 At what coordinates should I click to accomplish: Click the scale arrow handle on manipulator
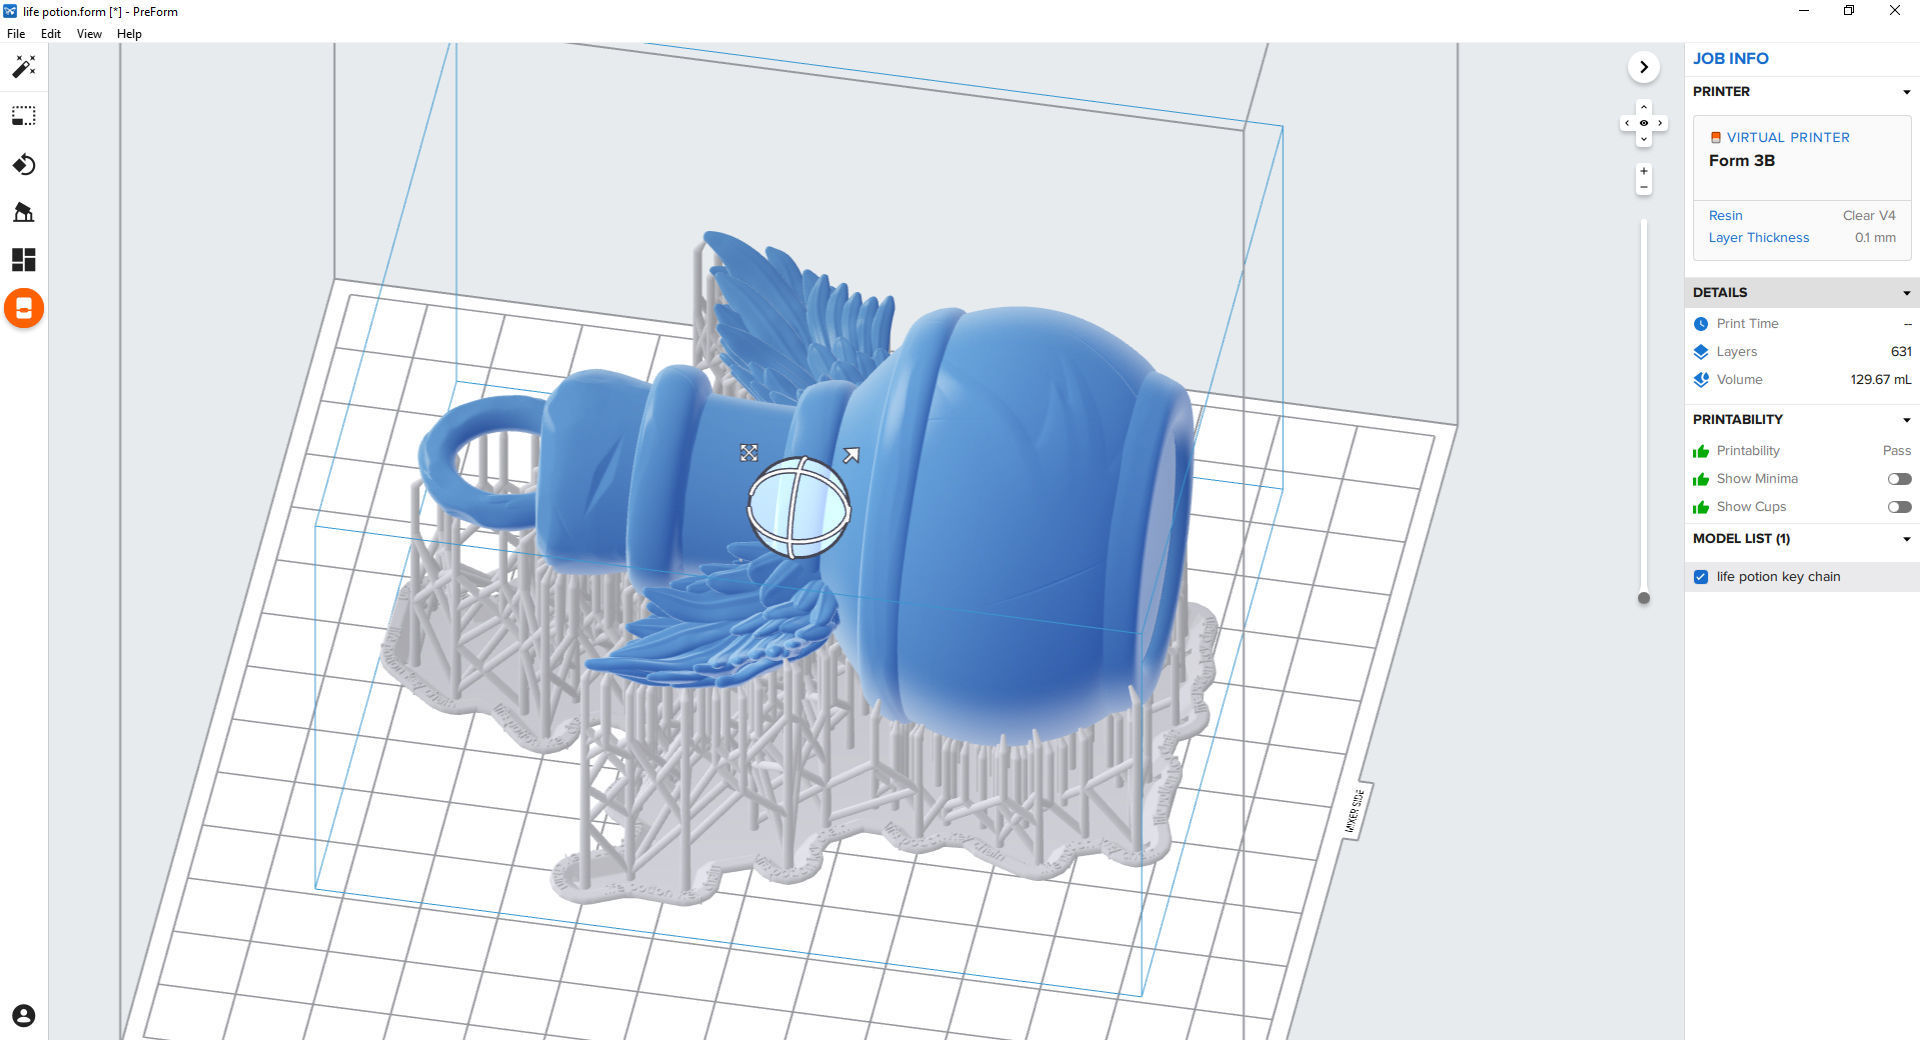pos(851,455)
